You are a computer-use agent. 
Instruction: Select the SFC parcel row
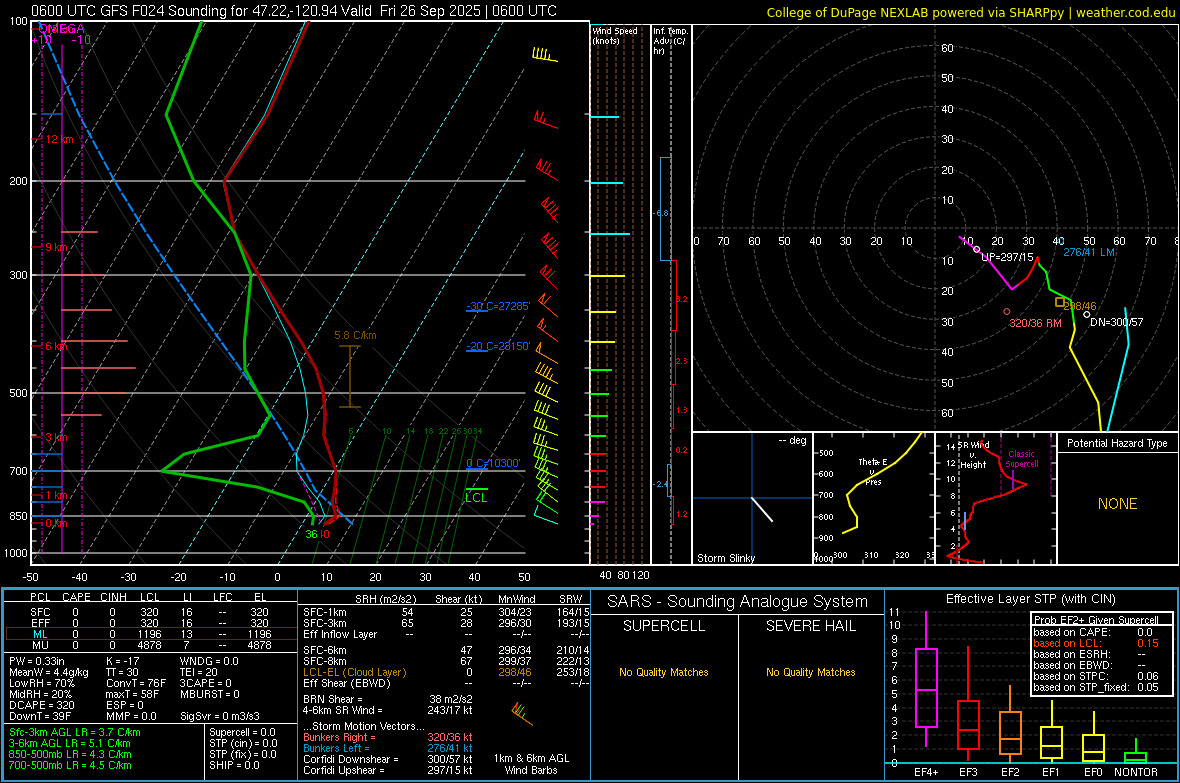[151, 612]
